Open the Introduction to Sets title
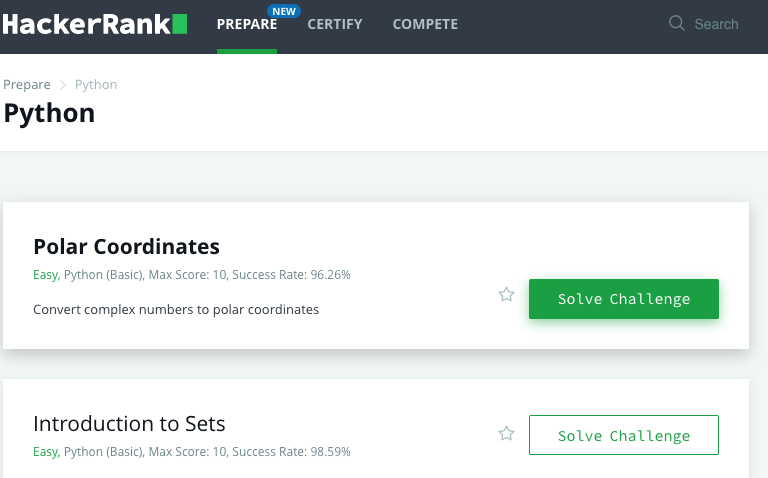The width and height of the screenshot is (768, 478). 129,423
